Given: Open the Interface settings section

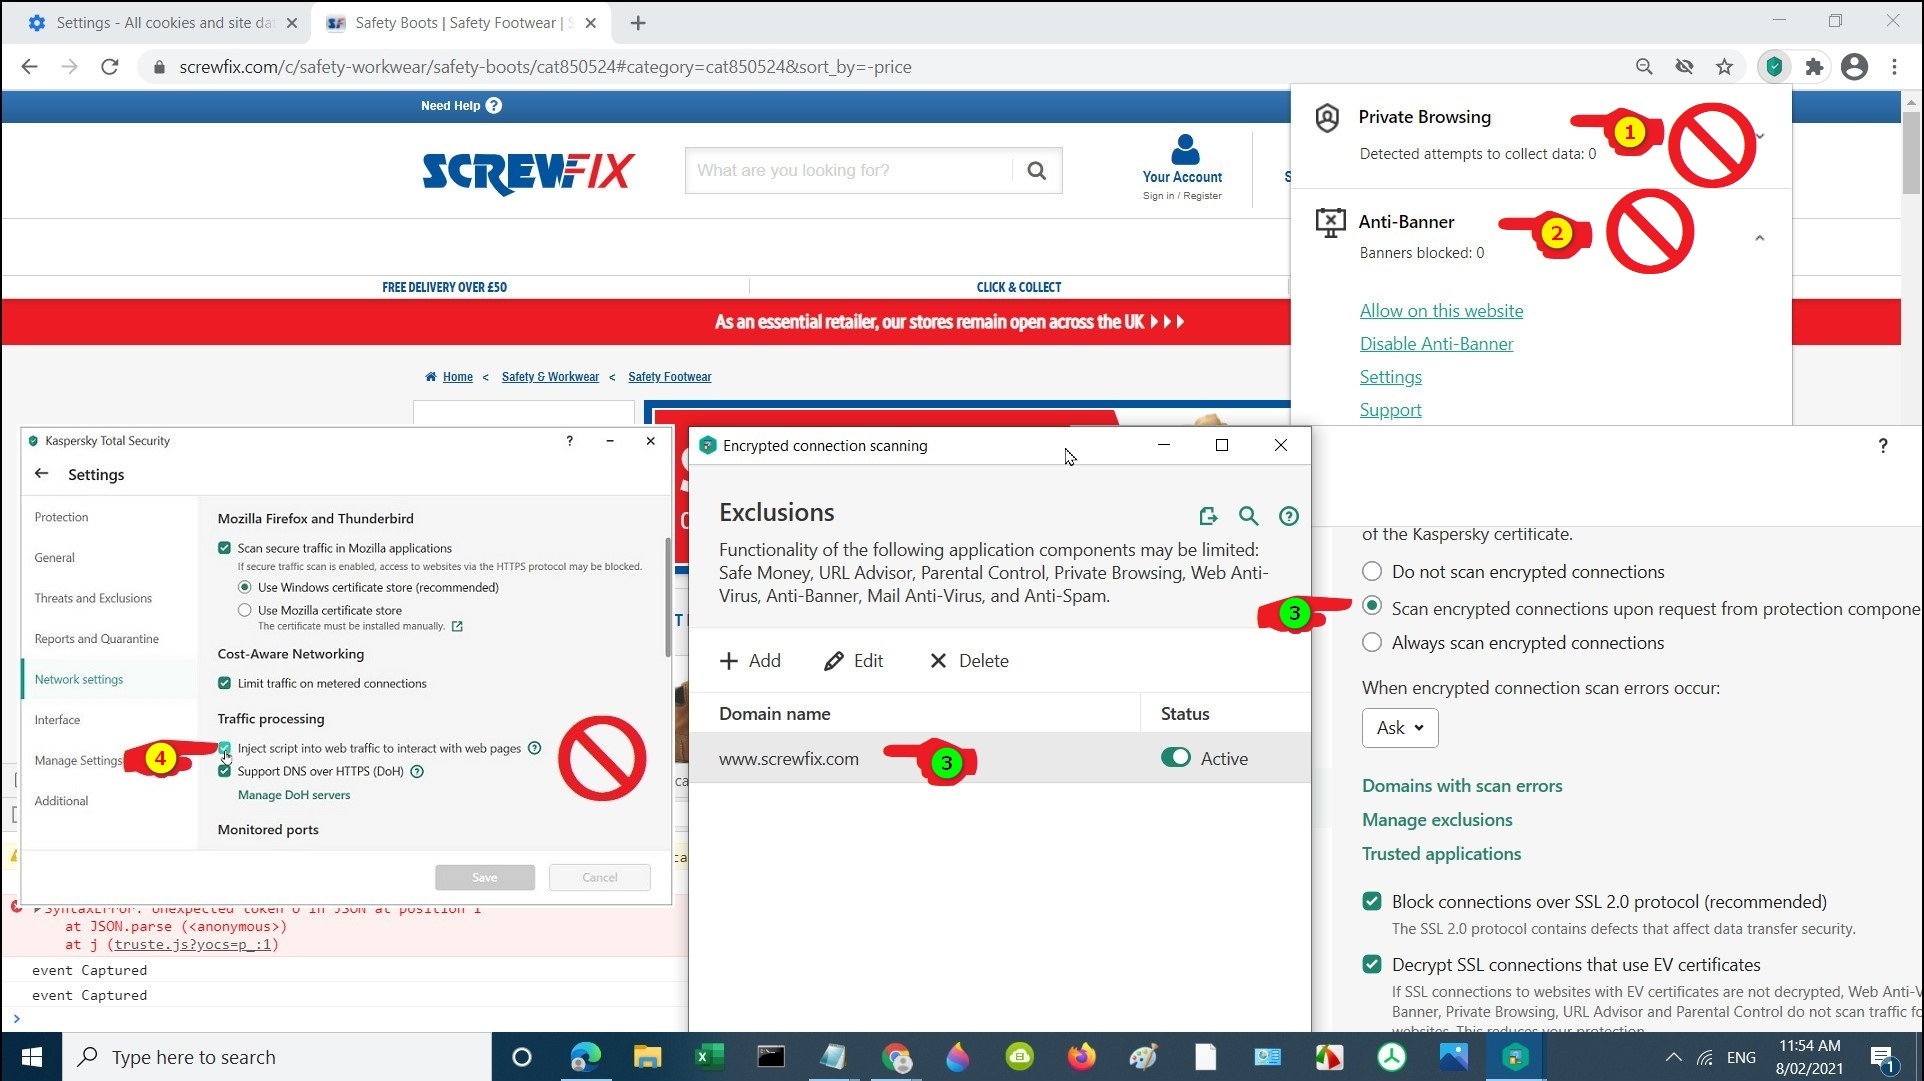Looking at the screenshot, I should [x=57, y=720].
